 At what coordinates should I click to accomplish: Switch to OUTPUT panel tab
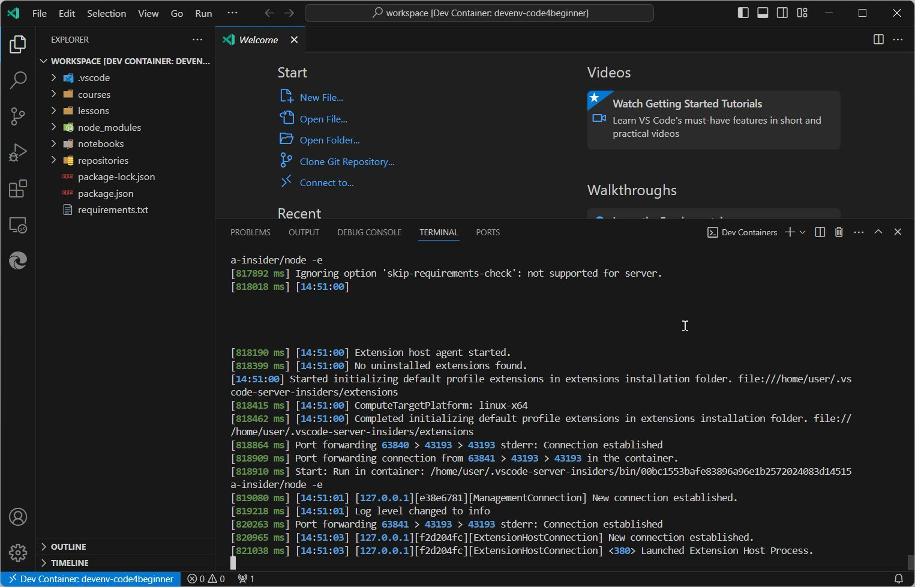pyautogui.click(x=304, y=232)
